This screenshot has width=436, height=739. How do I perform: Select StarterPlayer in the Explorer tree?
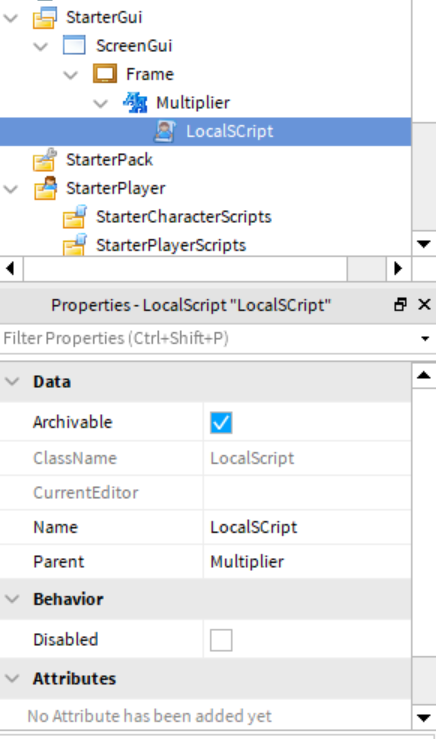pos(115,189)
